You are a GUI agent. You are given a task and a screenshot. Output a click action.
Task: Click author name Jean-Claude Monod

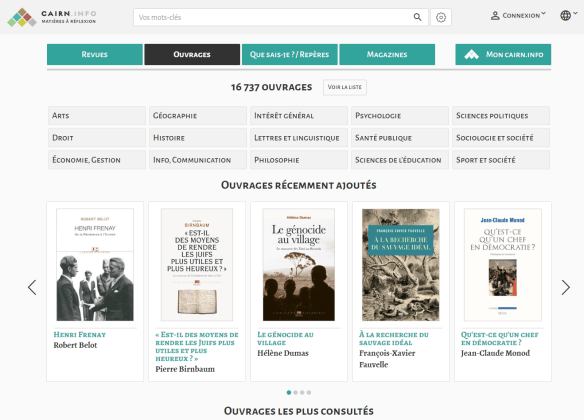495,353
